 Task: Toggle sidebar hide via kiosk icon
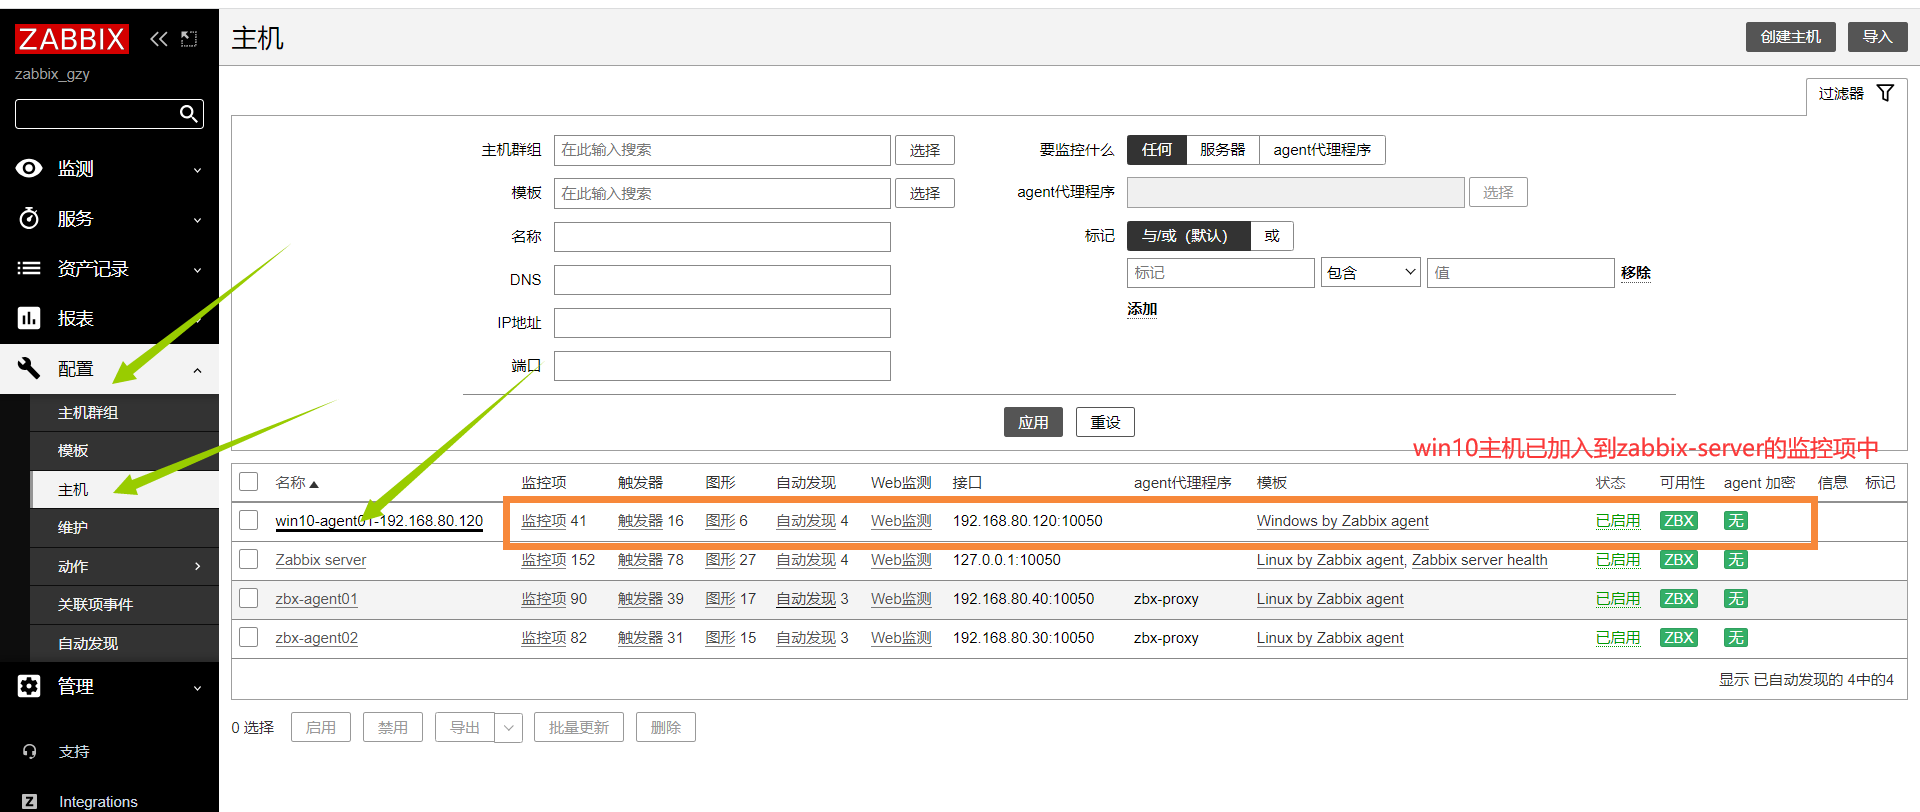coord(189,39)
